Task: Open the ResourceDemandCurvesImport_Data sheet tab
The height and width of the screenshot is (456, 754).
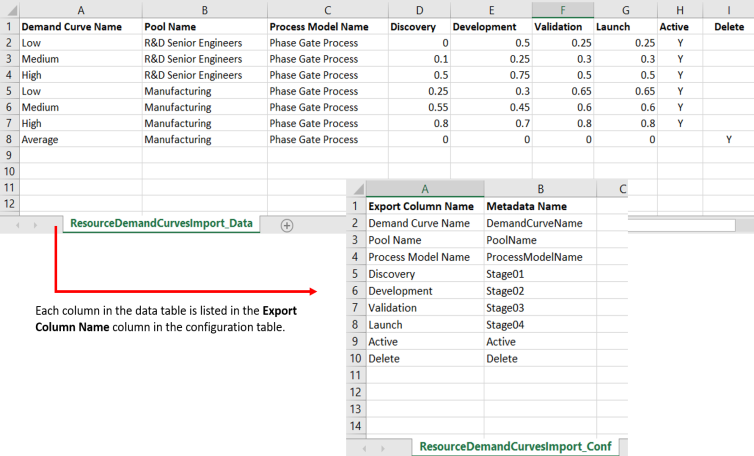Action: [x=161, y=223]
